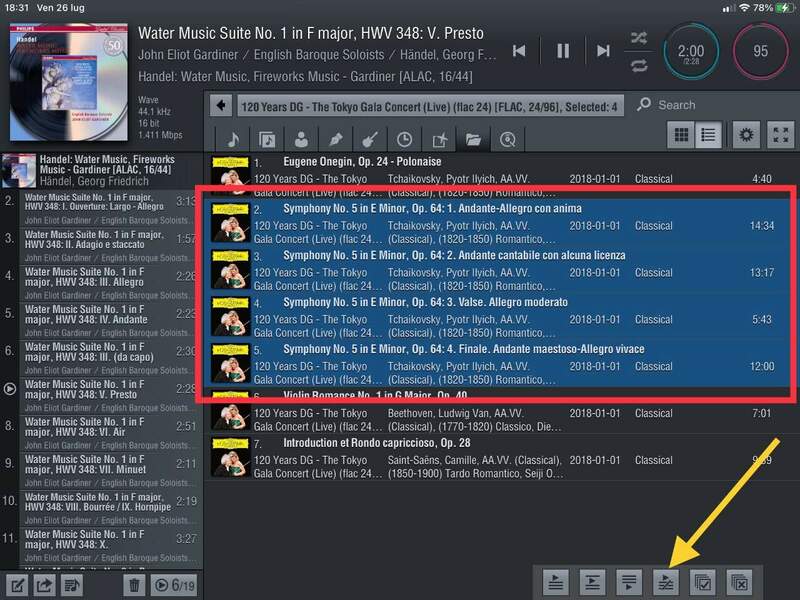The image size is (800, 600).
Task: Delete queue items with the trash icon
Action: click(x=133, y=585)
